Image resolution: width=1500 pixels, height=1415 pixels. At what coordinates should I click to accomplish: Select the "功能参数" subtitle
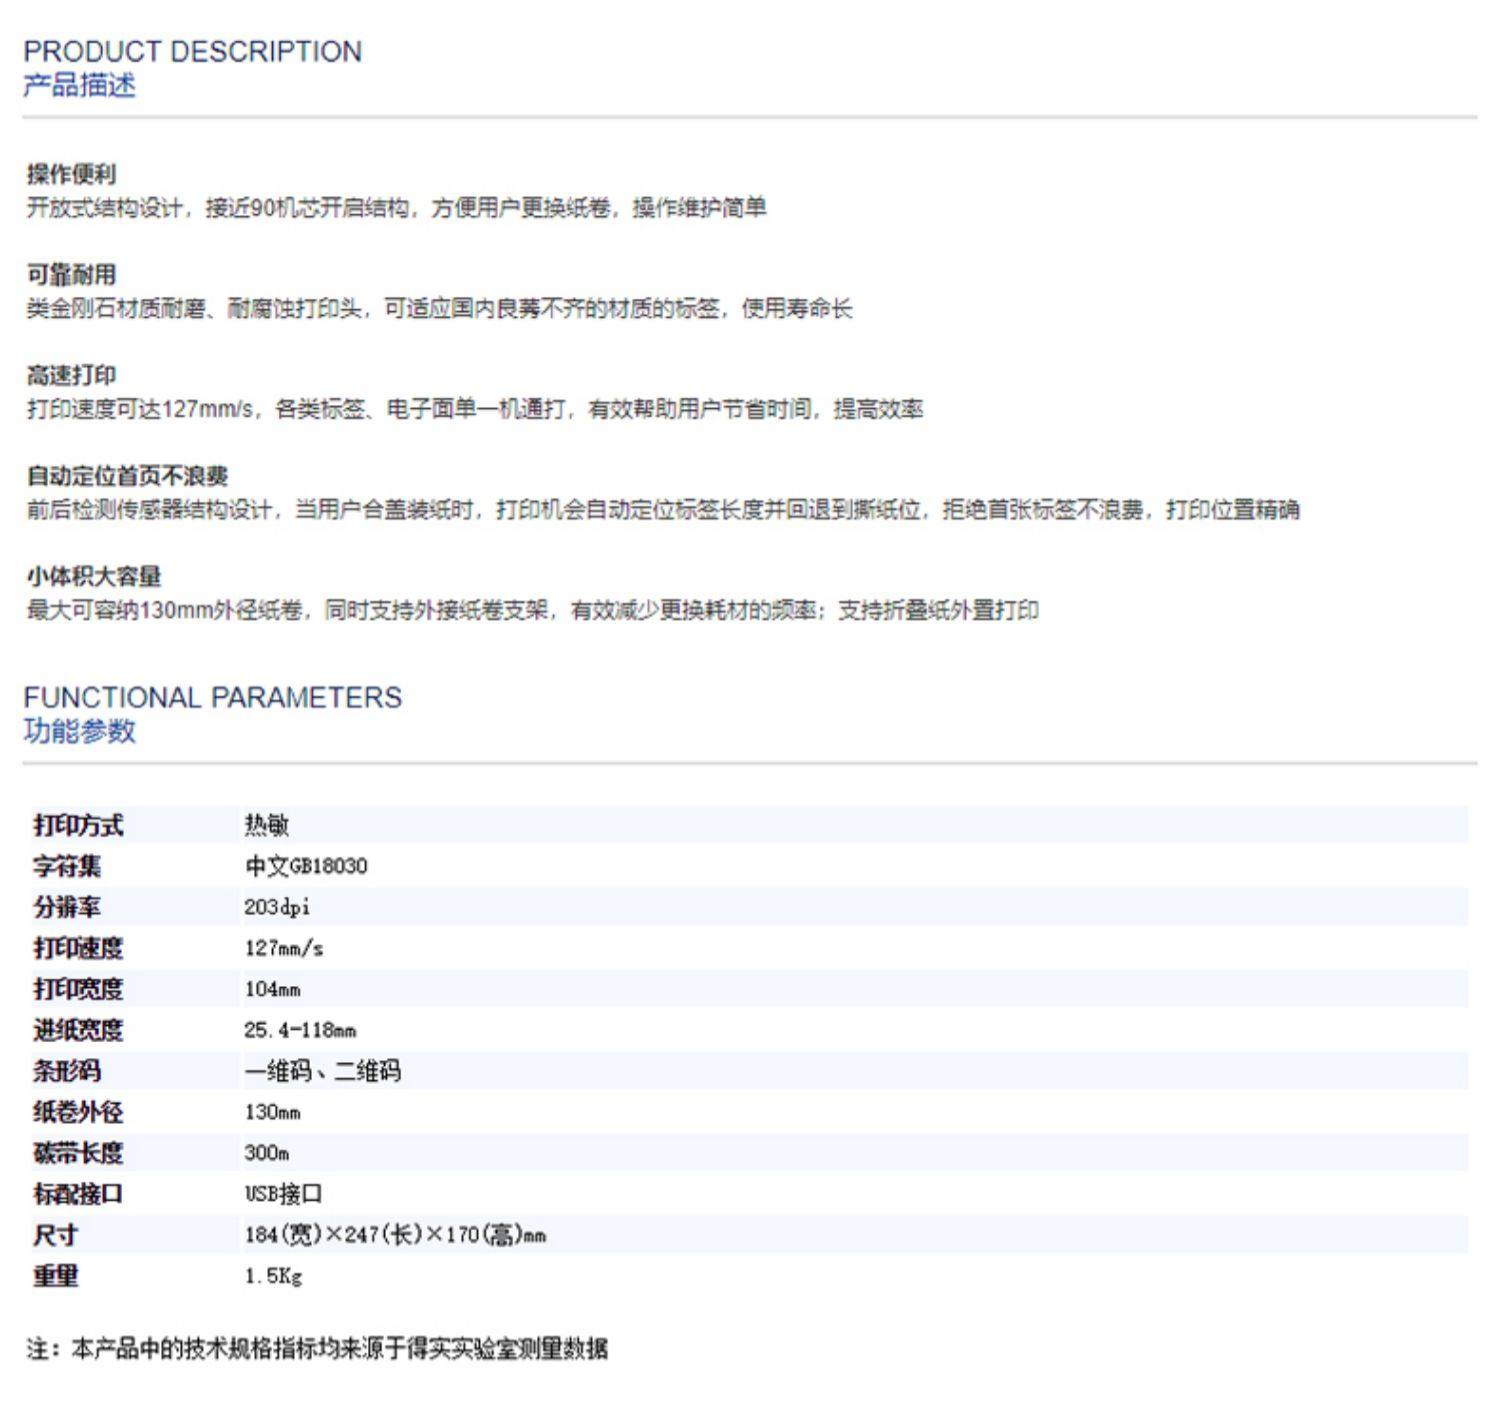[x=79, y=731]
